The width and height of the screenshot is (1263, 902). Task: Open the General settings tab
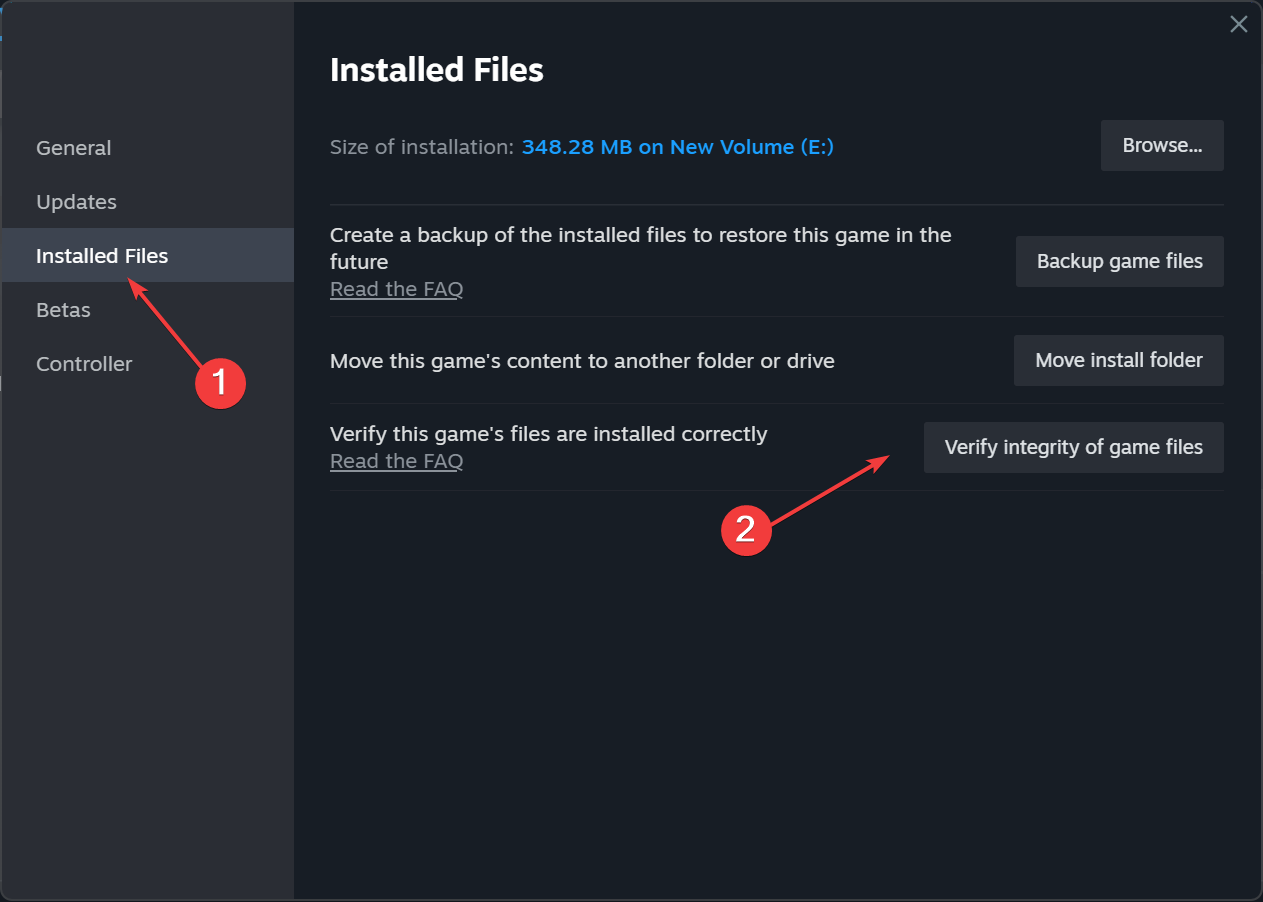[x=74, y=148]
